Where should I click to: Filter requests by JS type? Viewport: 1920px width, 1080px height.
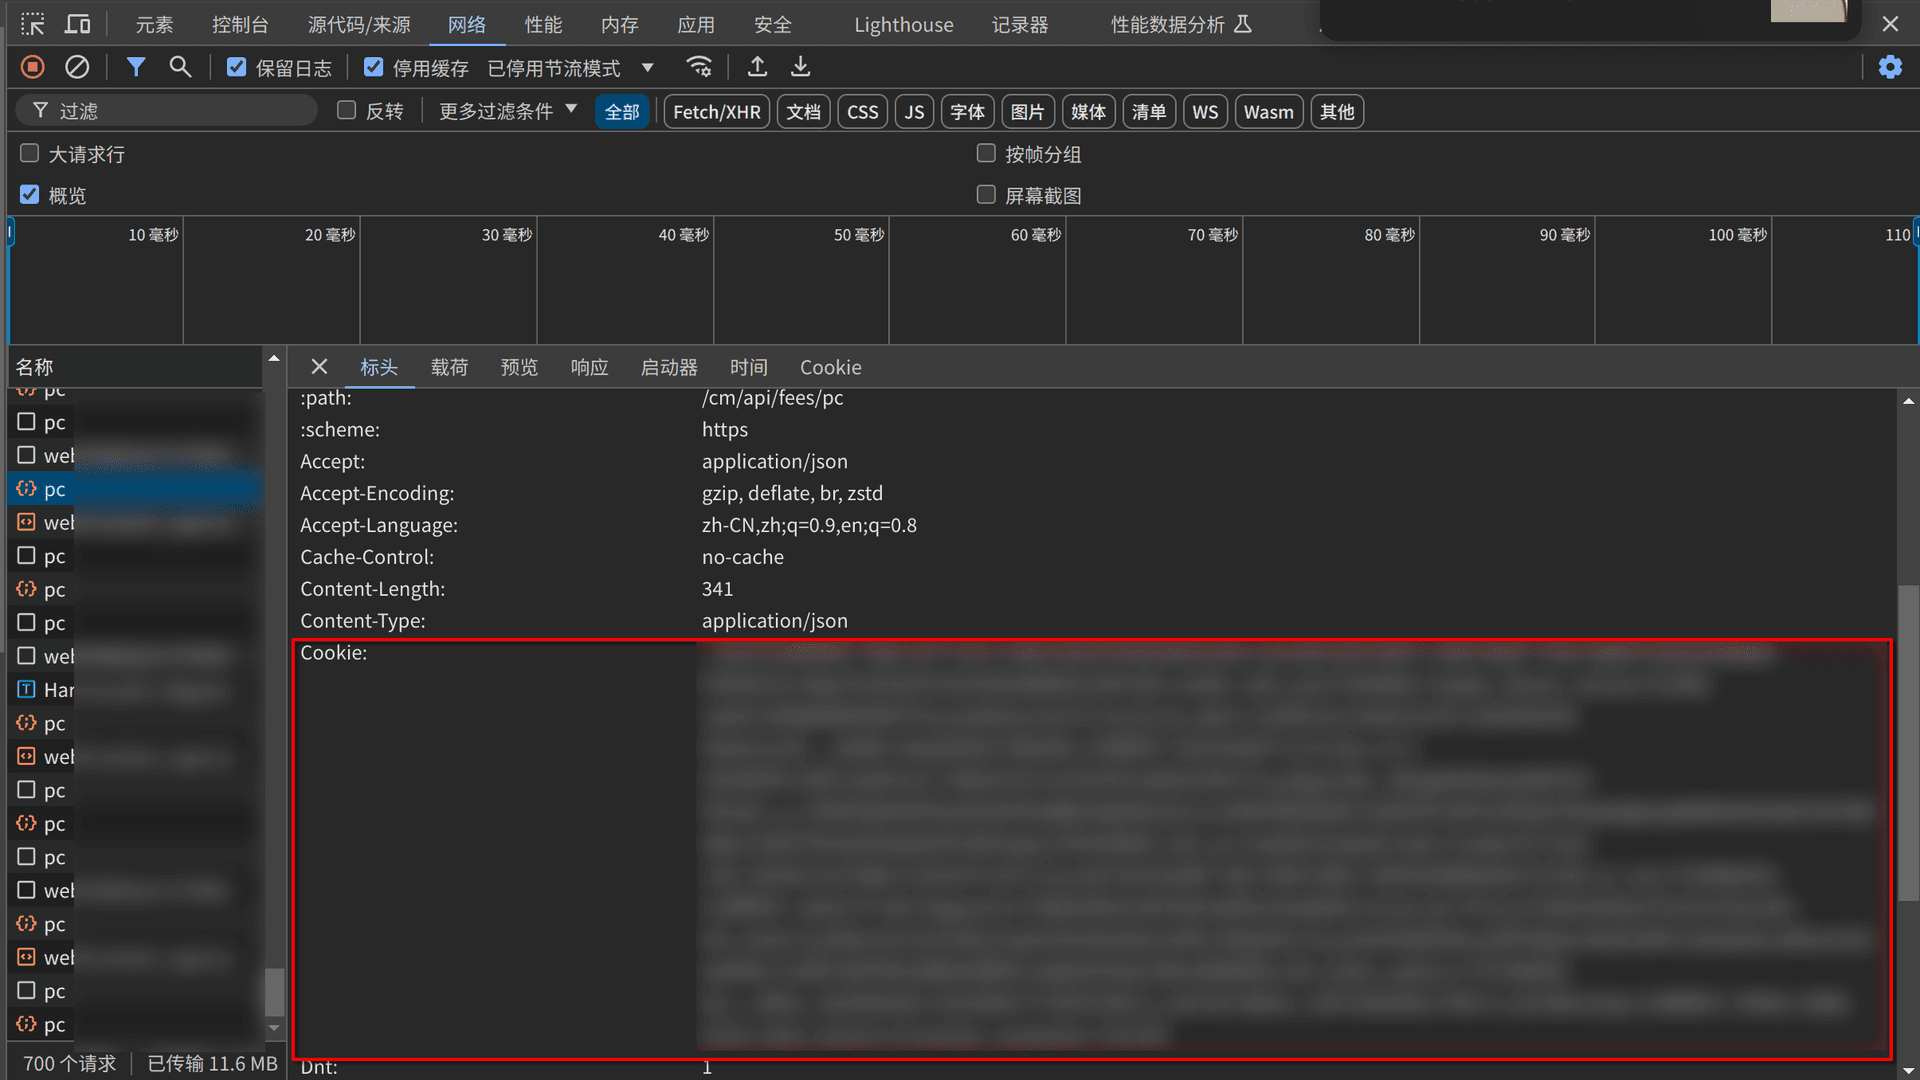914,112
